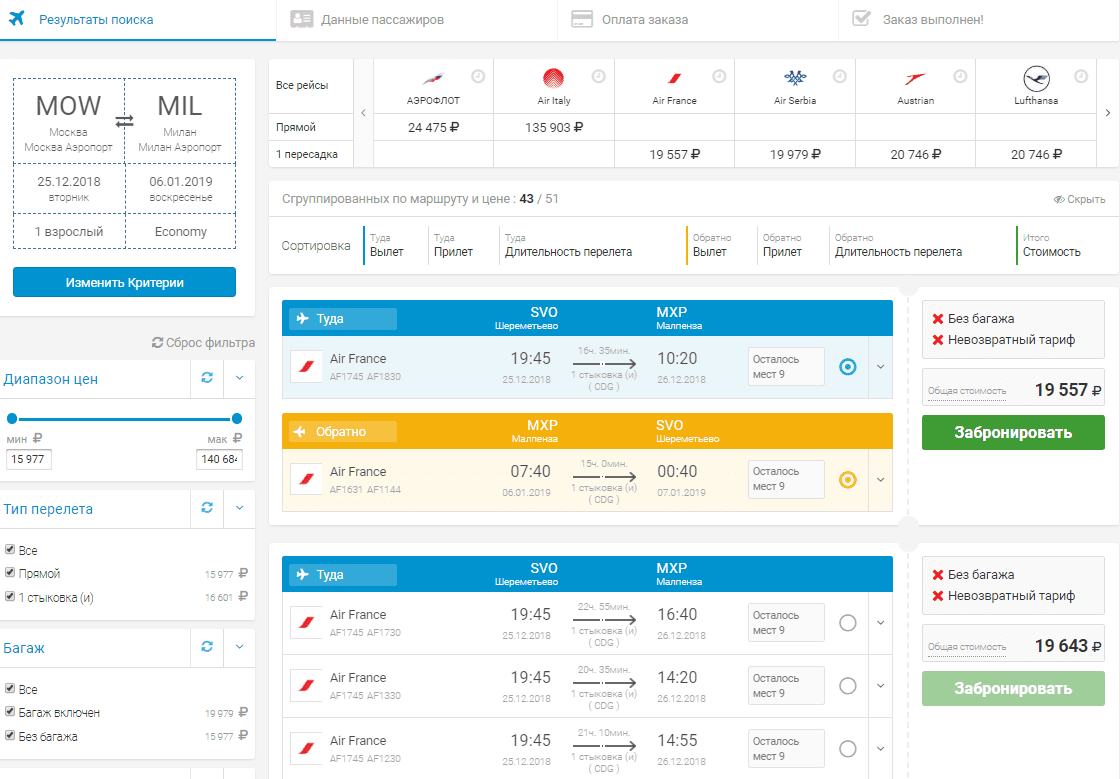Select Aeroflot direct price 24 475 ₽
Image resolution: width=1120 pixels, height=779 pixels.
point(433,127)
